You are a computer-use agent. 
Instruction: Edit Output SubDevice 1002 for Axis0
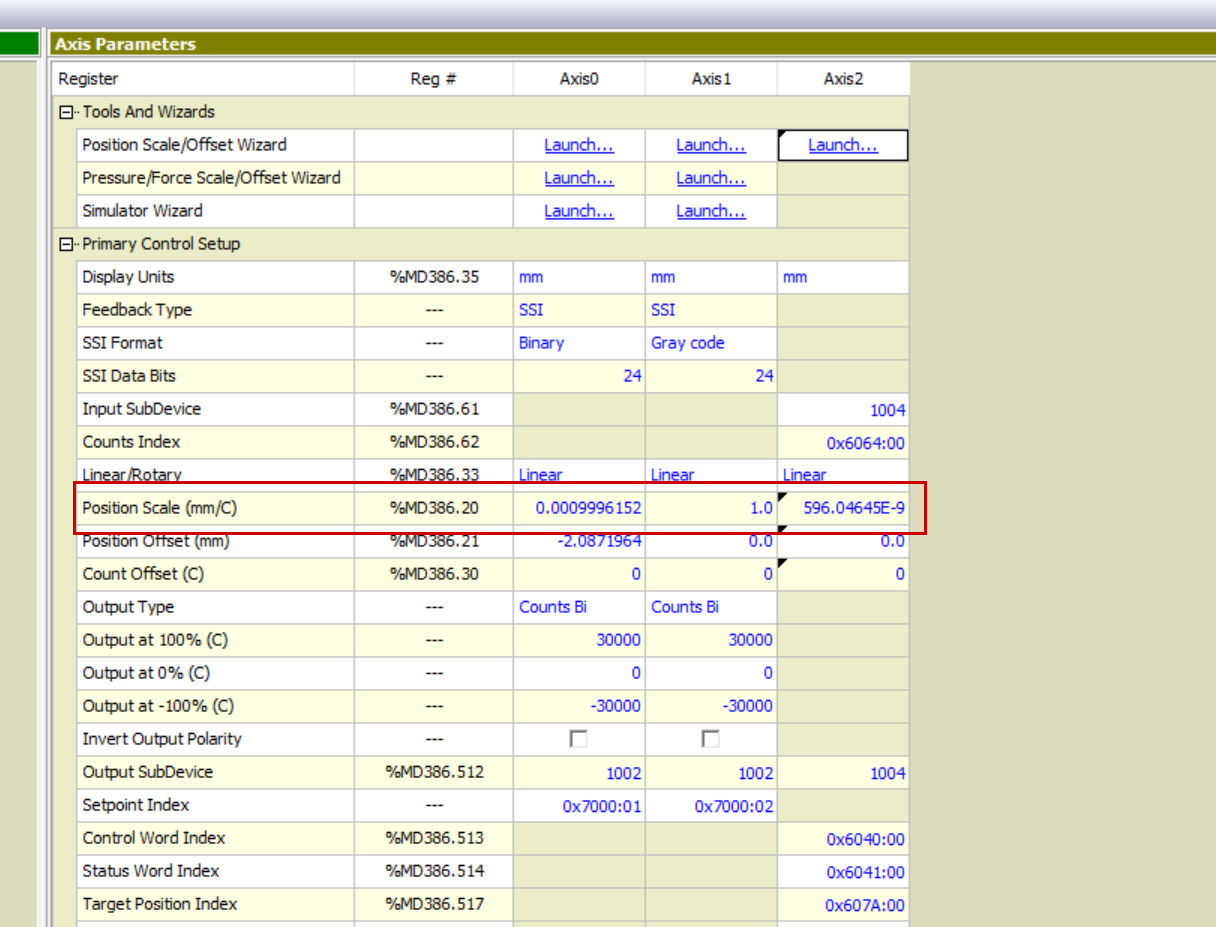pos(579,772)
